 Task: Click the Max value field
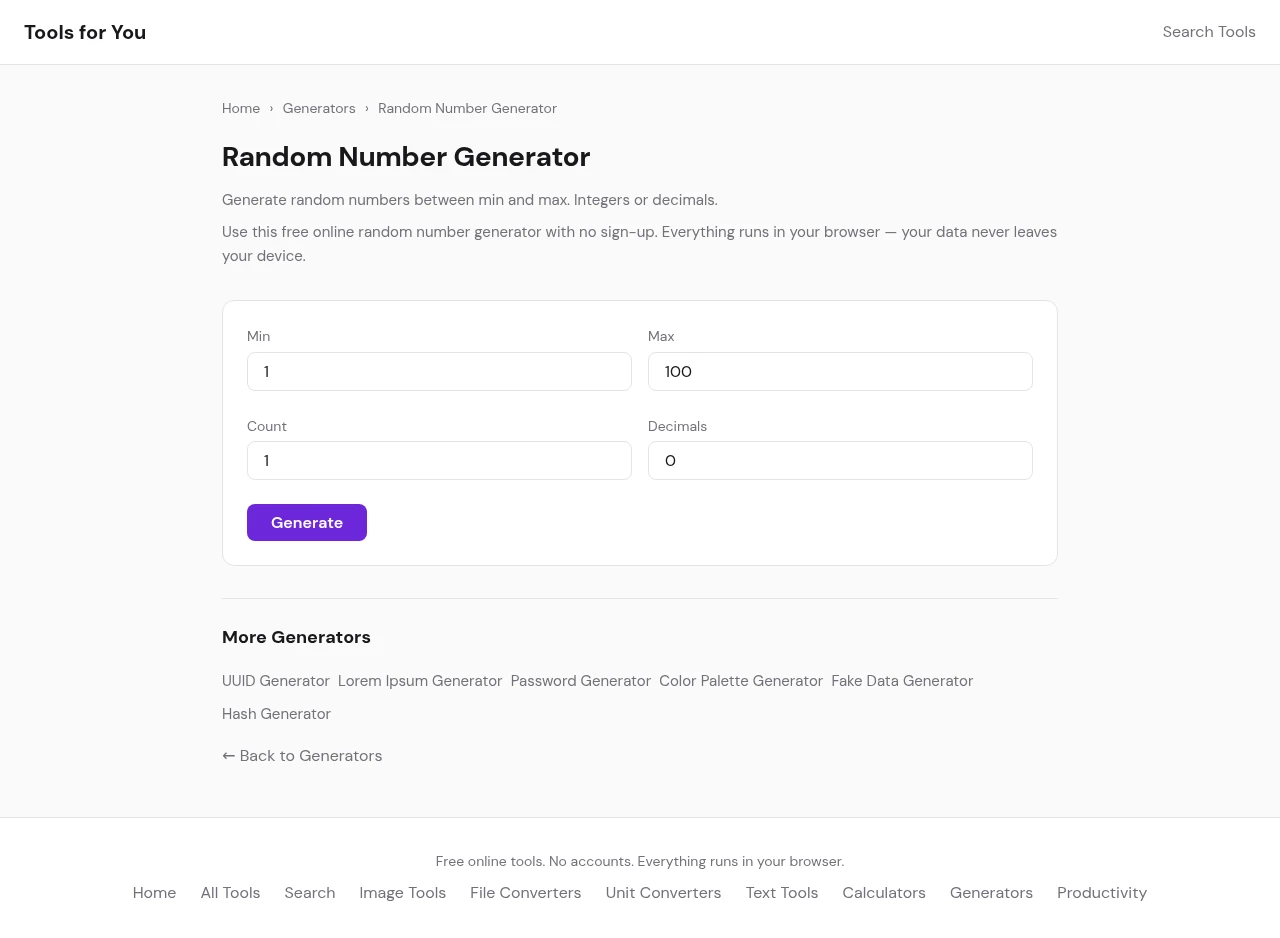840,372
